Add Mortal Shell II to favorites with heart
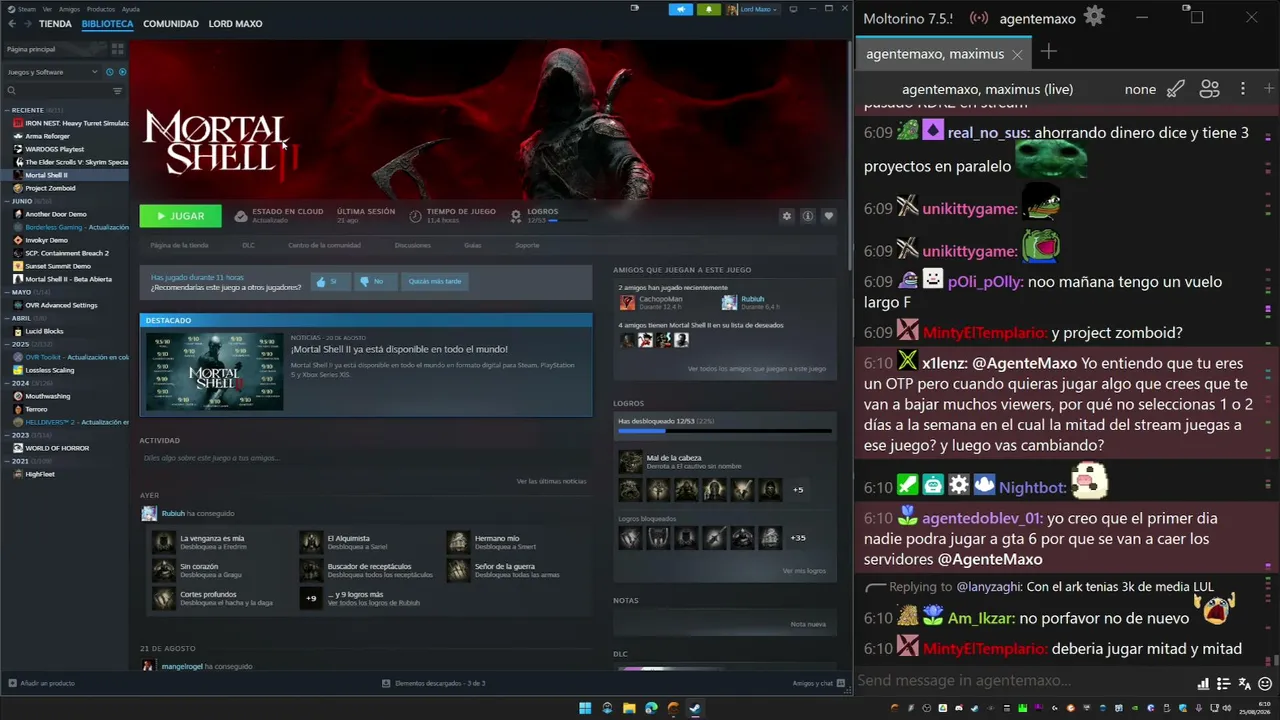This screenshot has height=720, width=1280. click(x=829, y=216)
